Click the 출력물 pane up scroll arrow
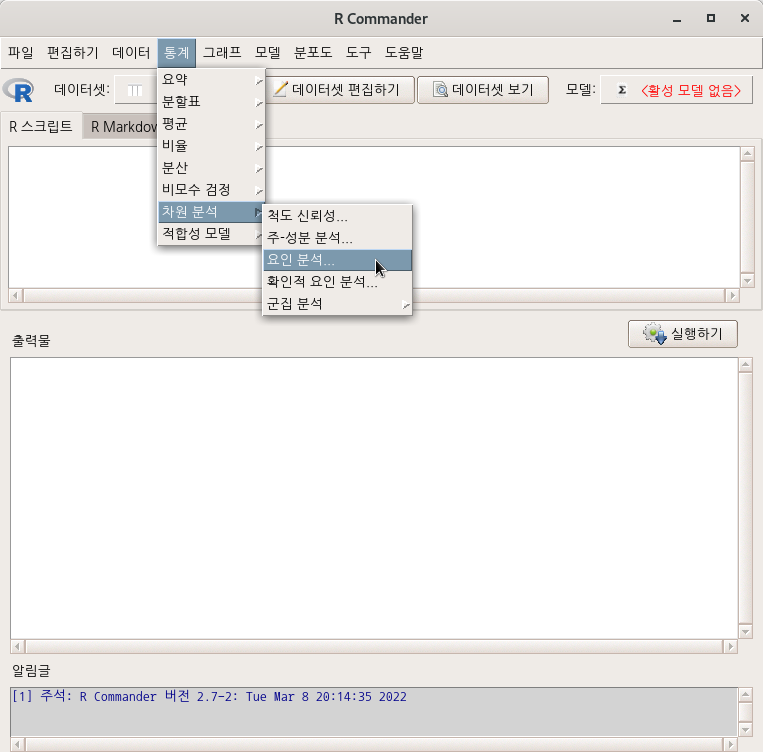The height and width of the screenshot is (752, 763). coord(745,365)
